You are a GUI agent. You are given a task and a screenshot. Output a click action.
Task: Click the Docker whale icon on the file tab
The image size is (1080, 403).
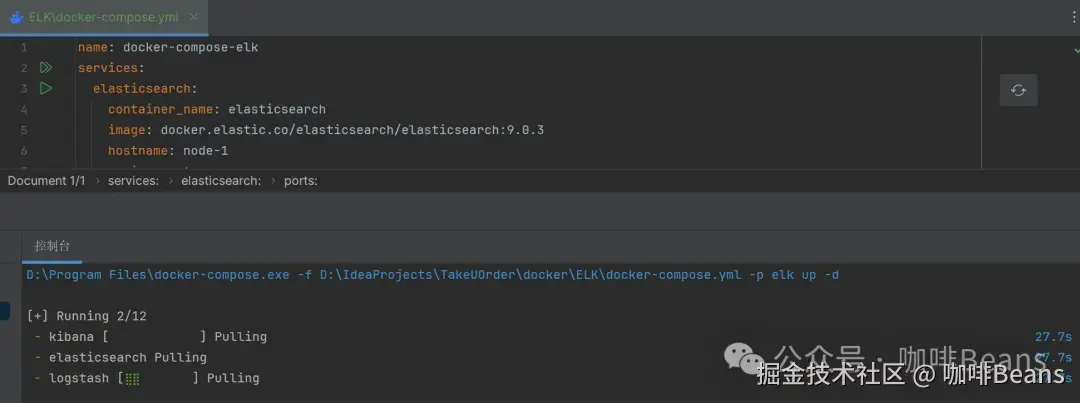click(16, 17)
